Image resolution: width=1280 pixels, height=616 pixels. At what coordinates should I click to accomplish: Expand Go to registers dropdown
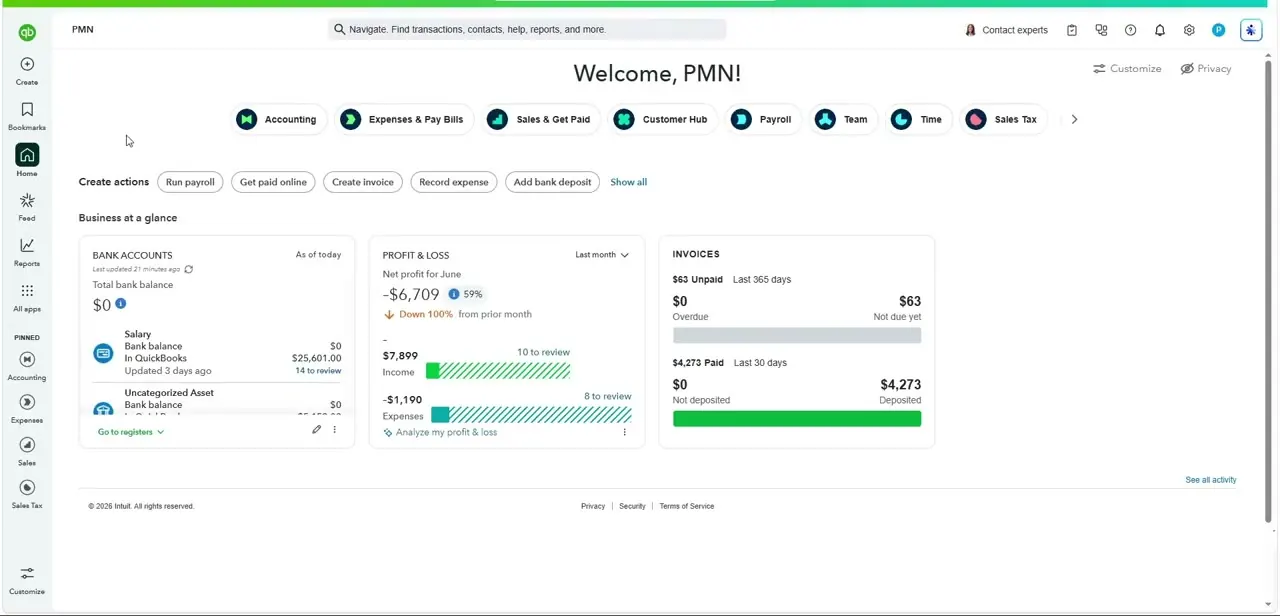click(131, 432)
